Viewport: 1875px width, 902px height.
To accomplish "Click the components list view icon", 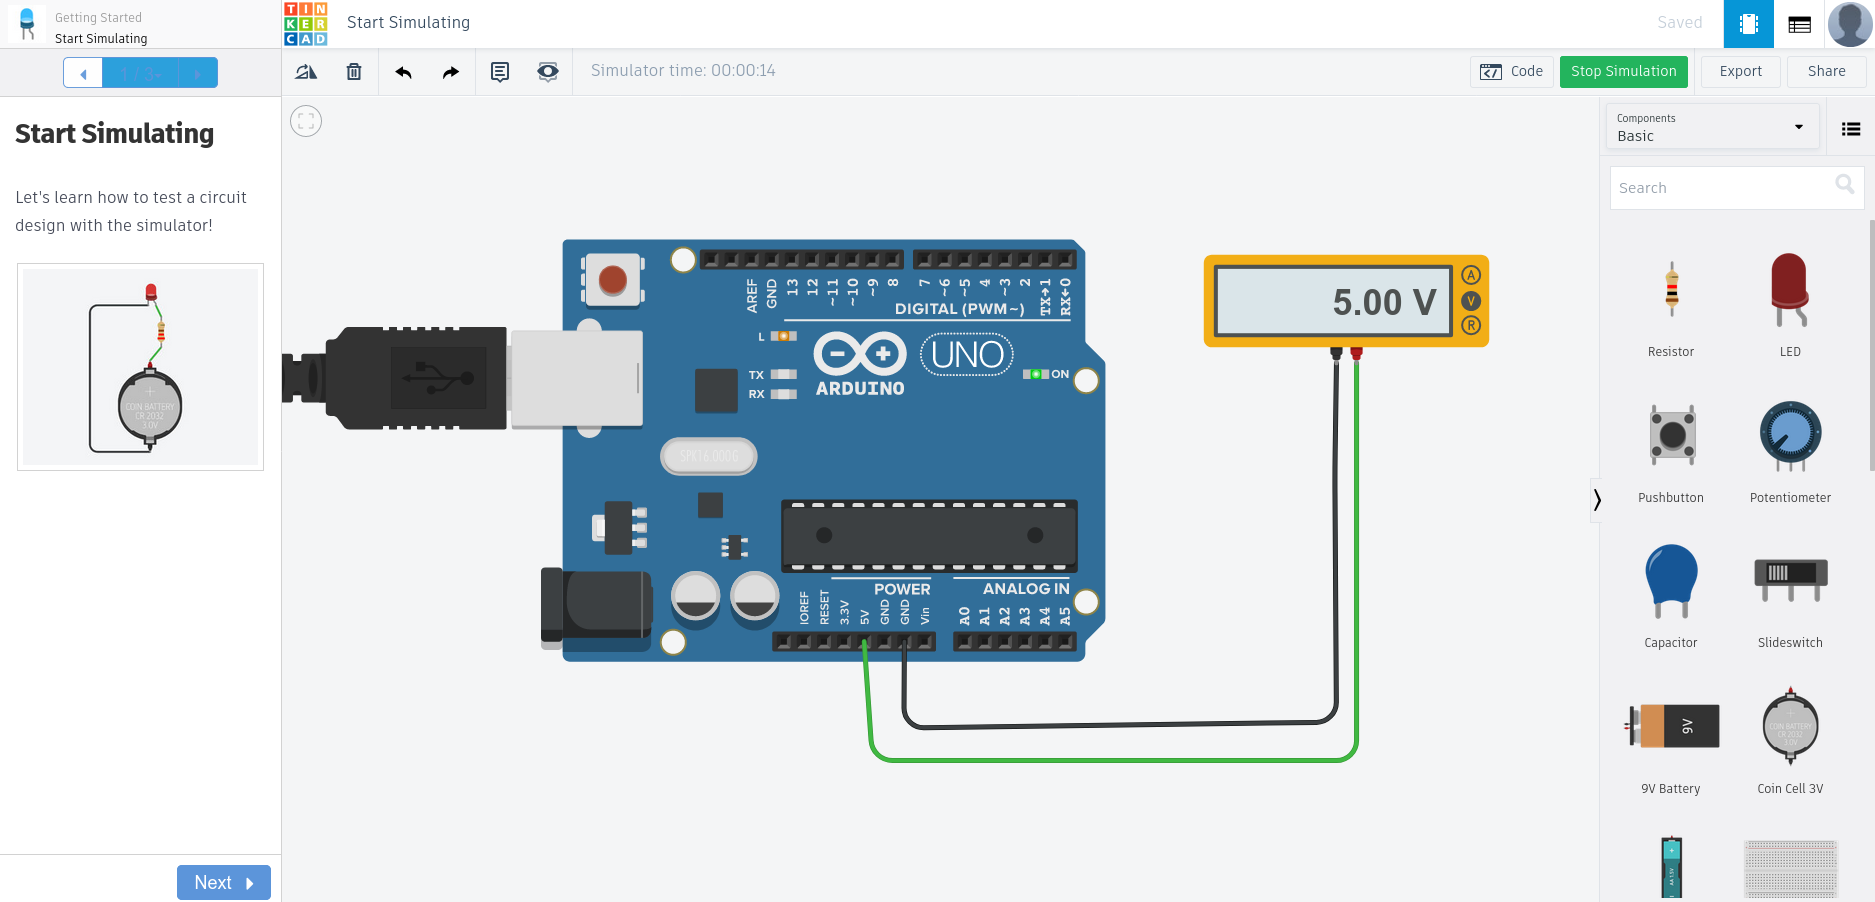I will [x=1851, y=129].
